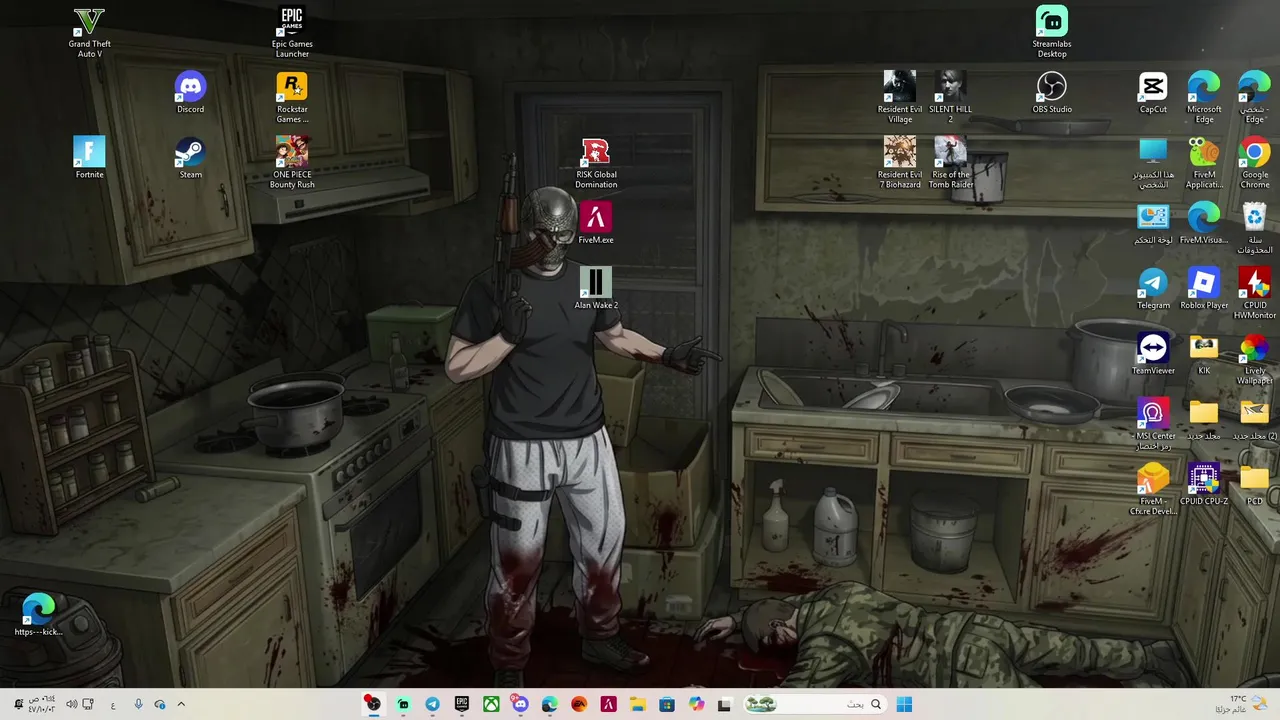Select the TeamViewer desktop shortcut
Viewport: 1280px width, 720px height.
point(1153,353)
